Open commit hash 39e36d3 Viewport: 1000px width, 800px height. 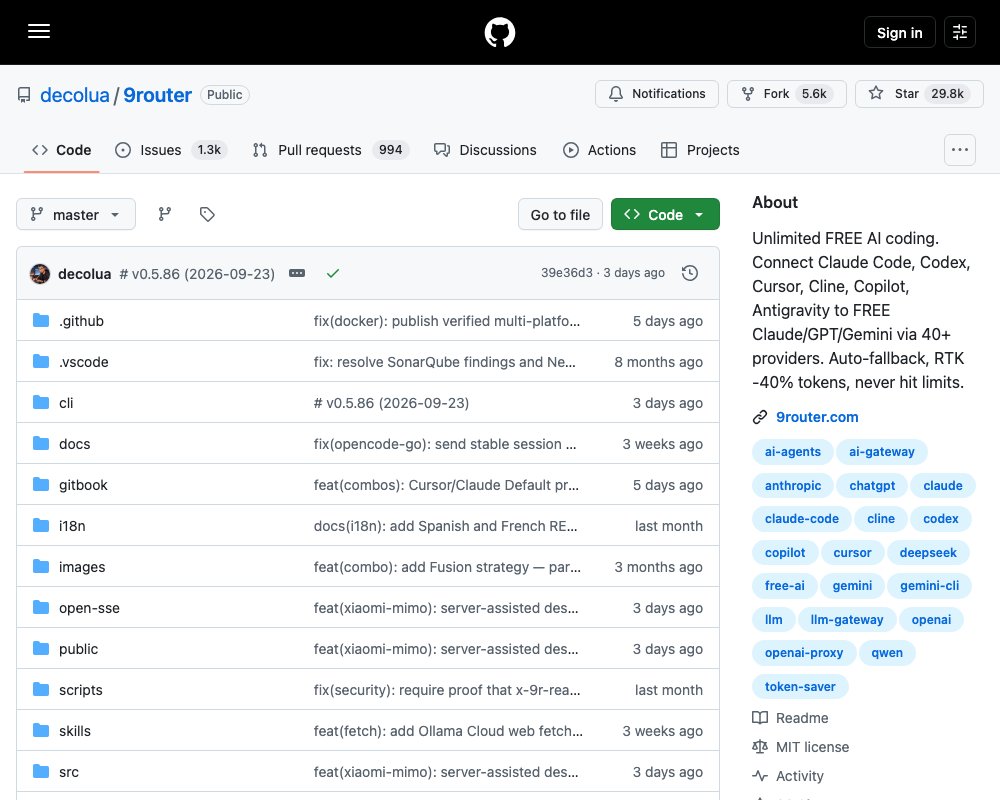566,273
